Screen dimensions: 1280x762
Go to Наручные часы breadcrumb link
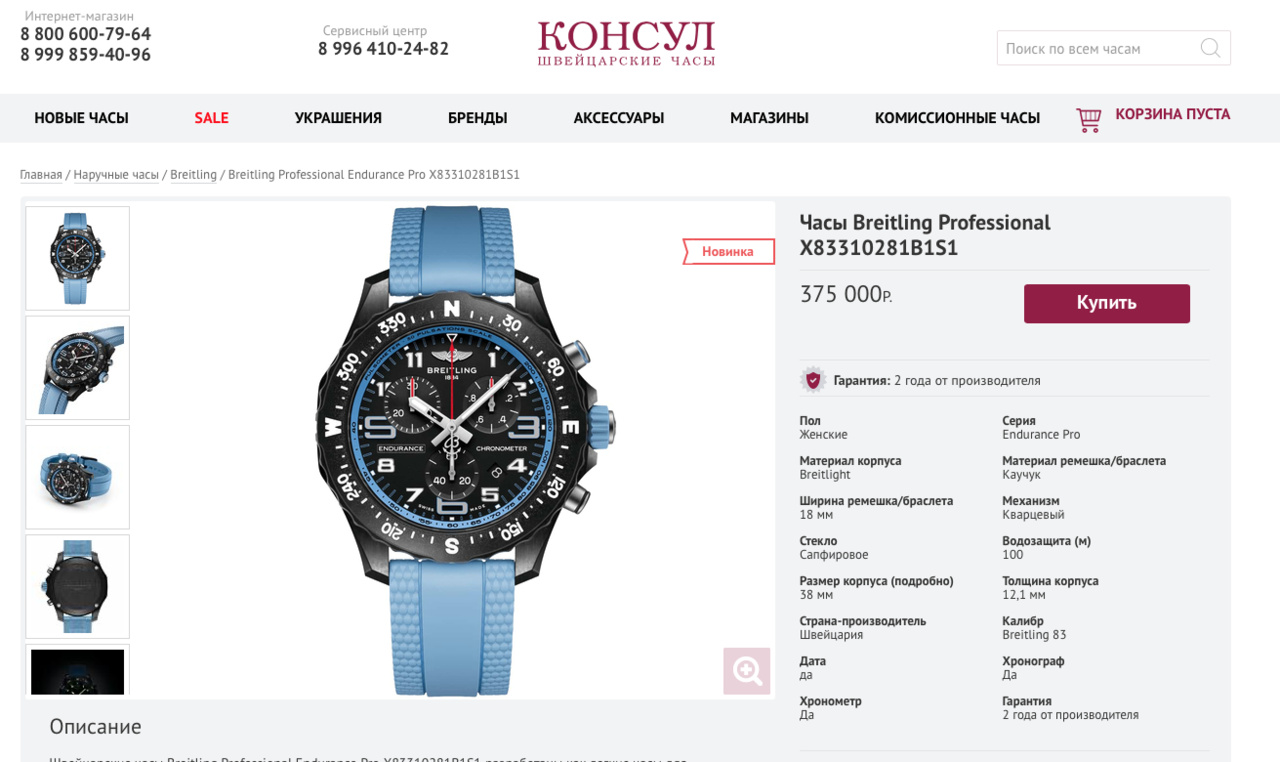(116, 175)
